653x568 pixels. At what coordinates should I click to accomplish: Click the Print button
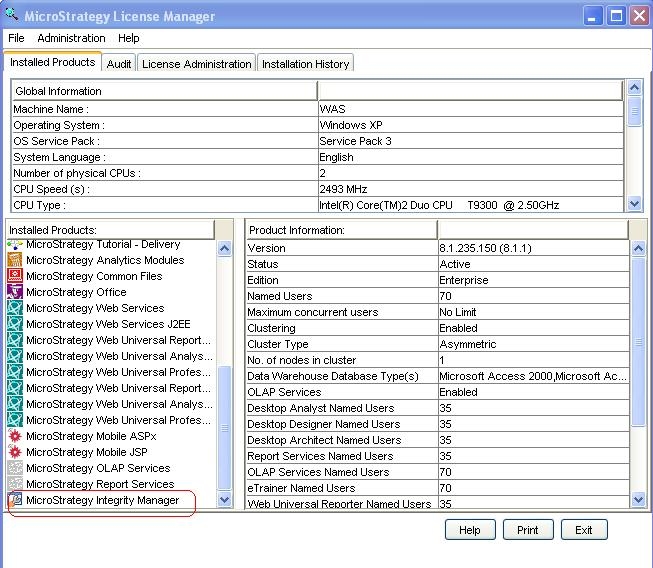[528, 530]
